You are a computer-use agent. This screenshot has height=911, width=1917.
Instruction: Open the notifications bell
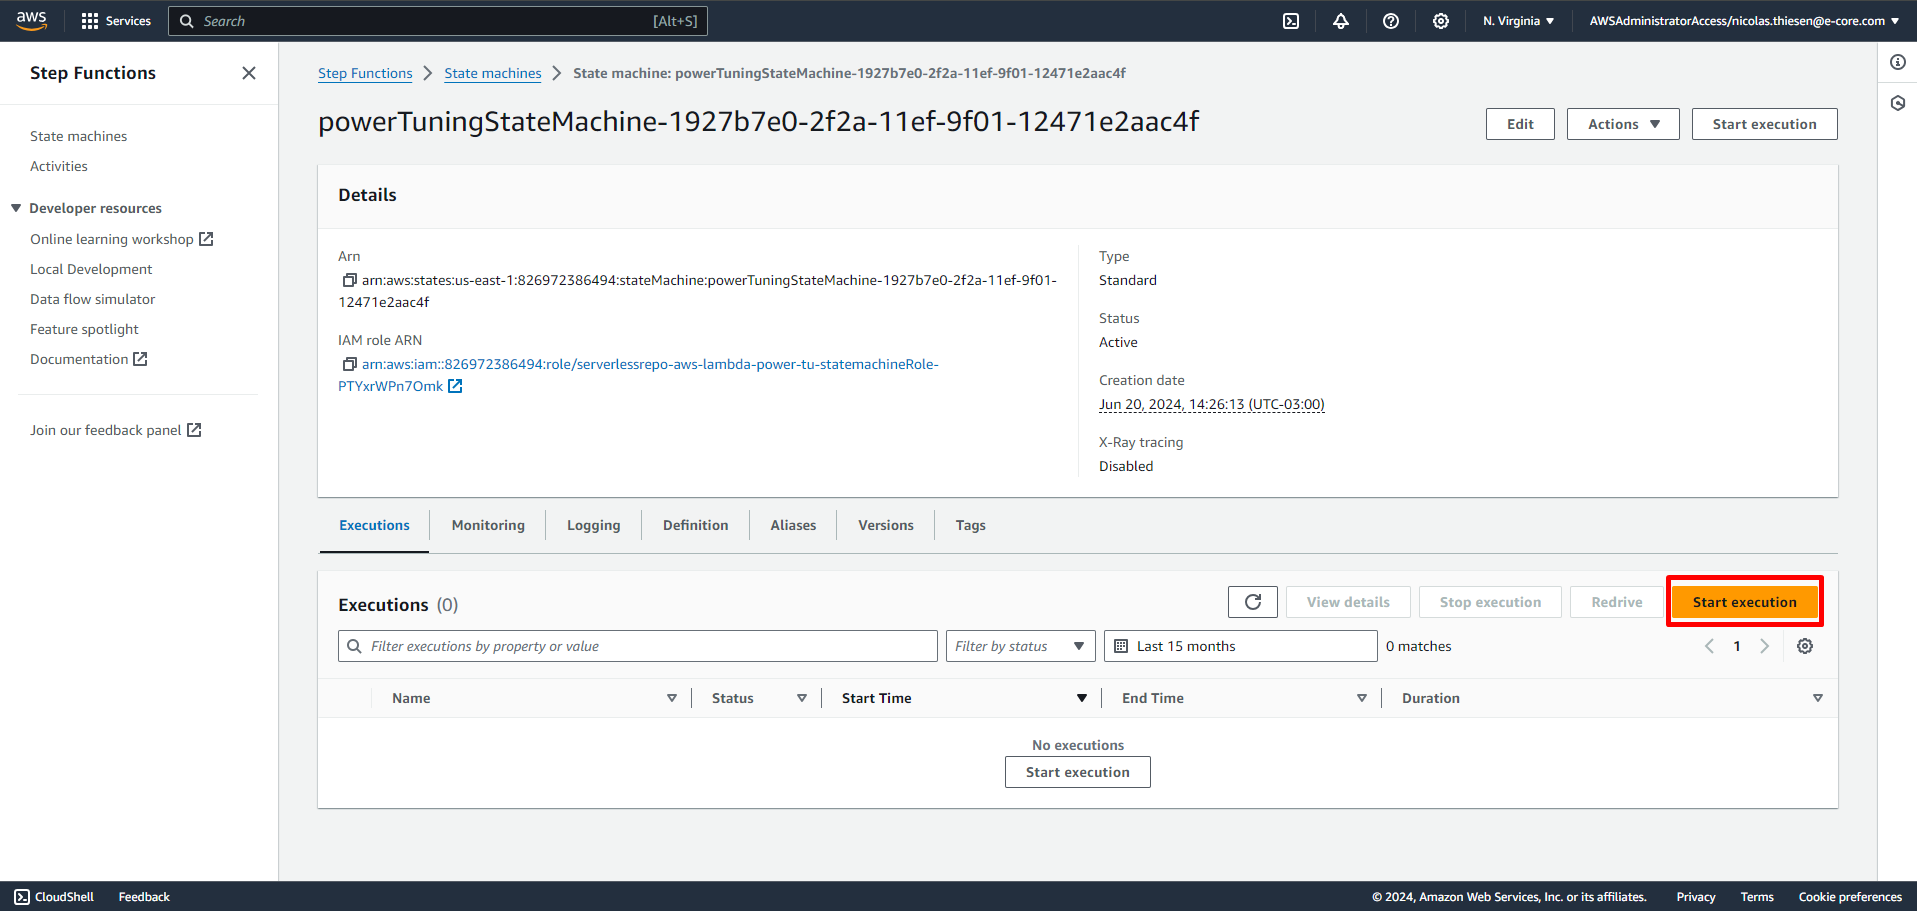click(x=1341, y=21)
